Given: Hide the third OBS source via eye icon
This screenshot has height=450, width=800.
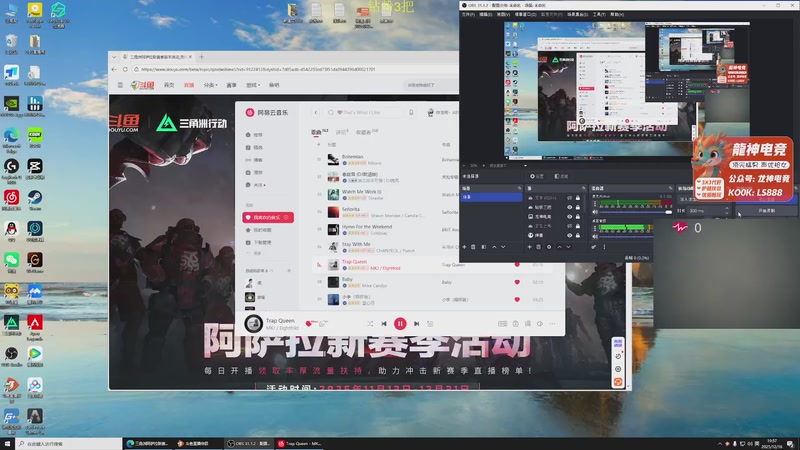Looking at the screenshot, I should (x=569, y=216).
